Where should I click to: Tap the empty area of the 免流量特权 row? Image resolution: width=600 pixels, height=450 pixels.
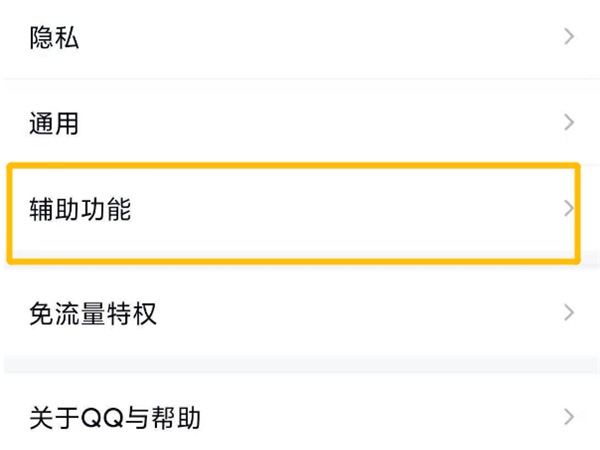click(360, 314)
